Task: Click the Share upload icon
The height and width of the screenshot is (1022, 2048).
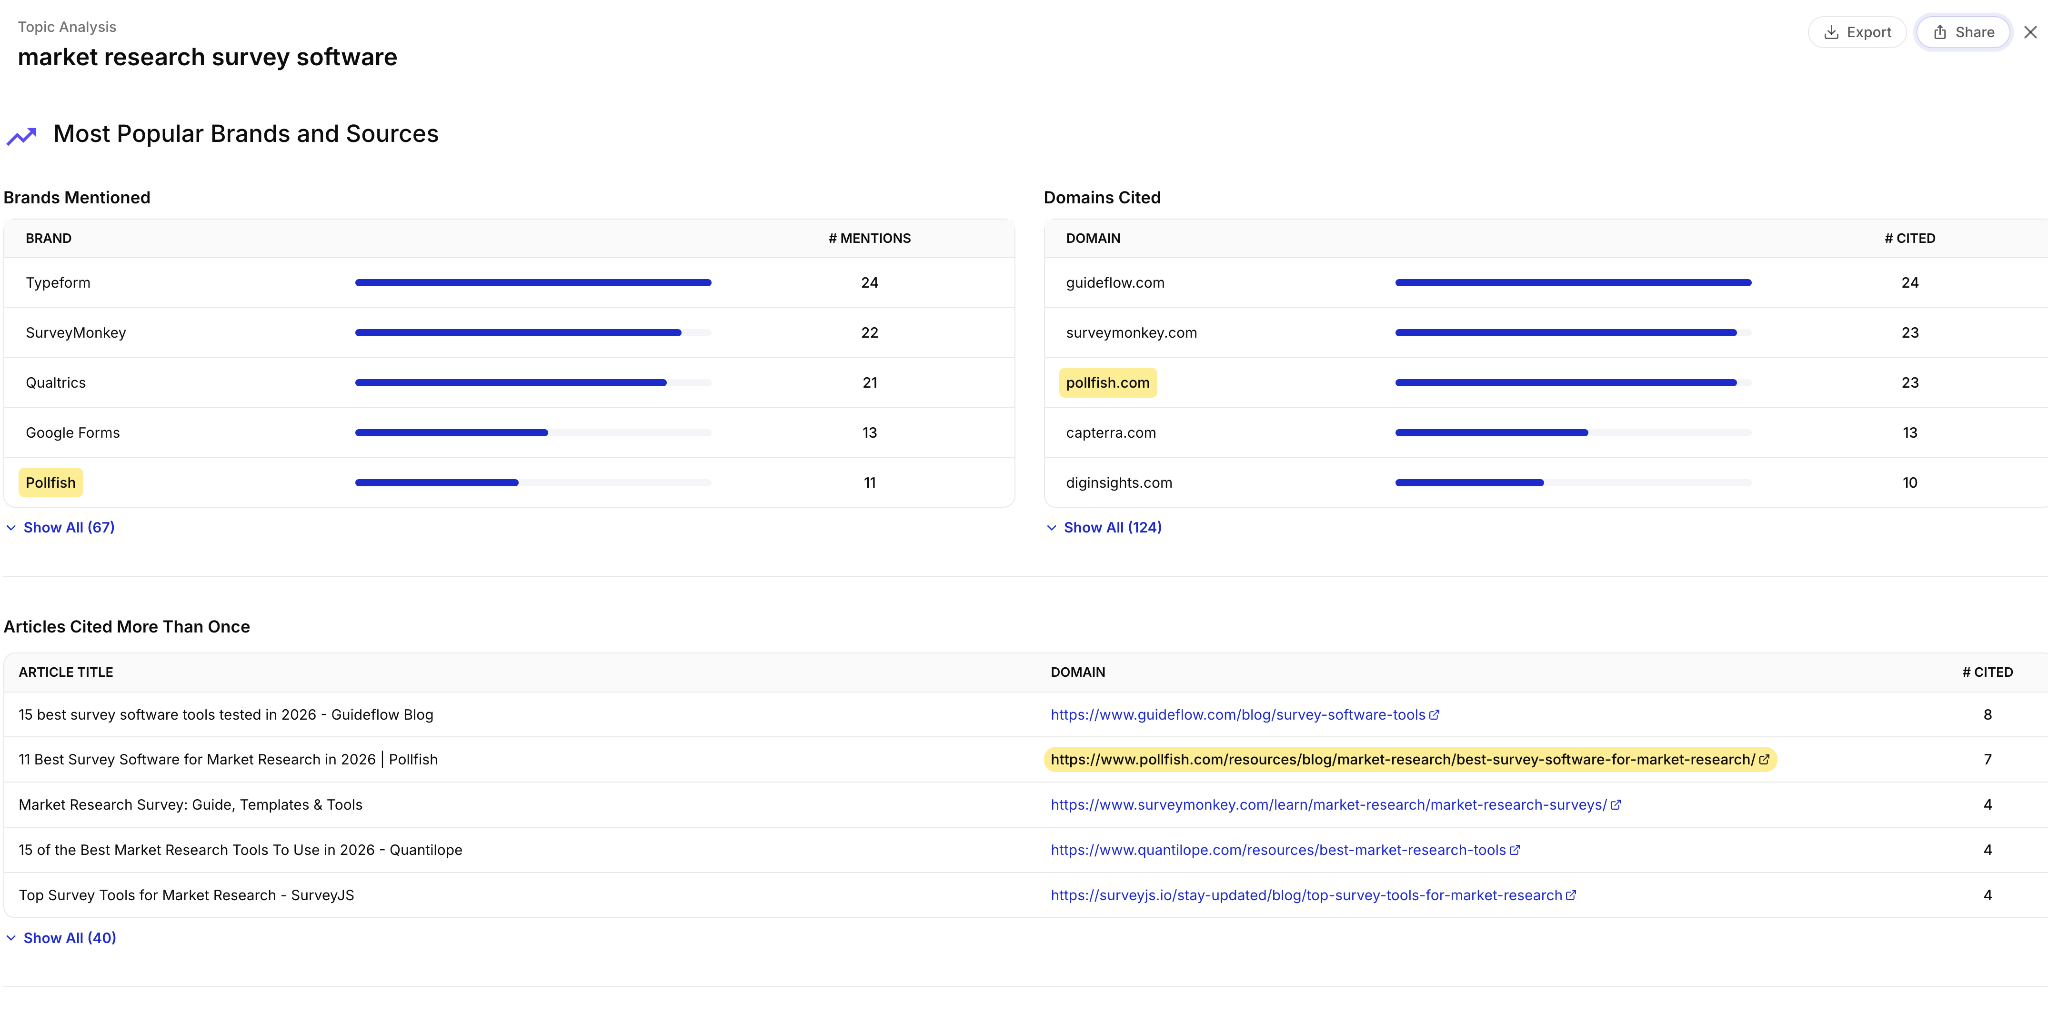Action: pyautogui.click(x=1940, y=32)
